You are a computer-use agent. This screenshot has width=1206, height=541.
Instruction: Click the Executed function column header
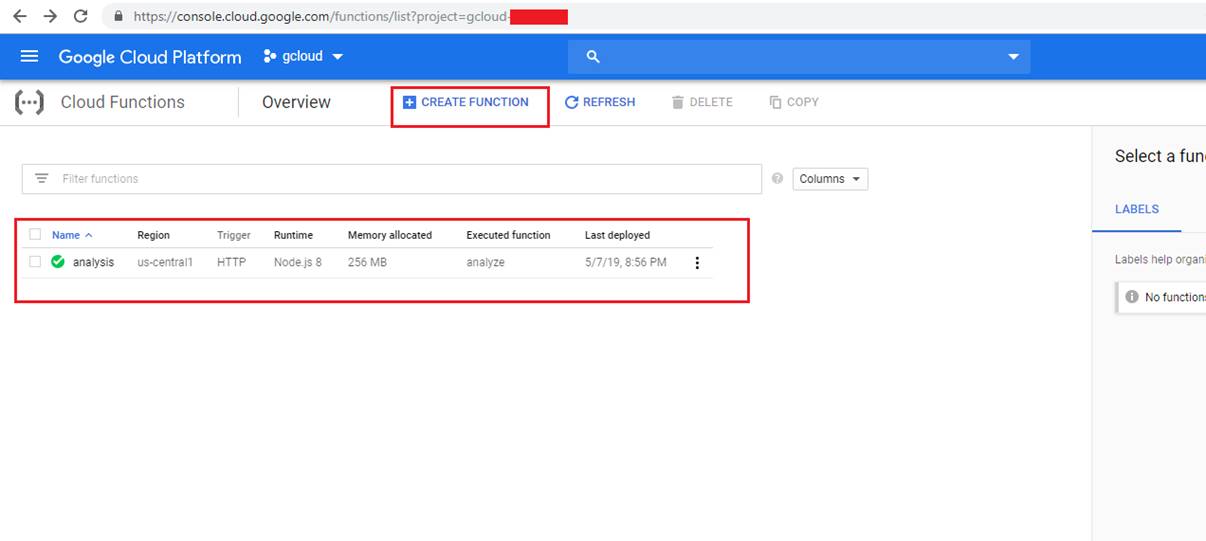point(508,235)
